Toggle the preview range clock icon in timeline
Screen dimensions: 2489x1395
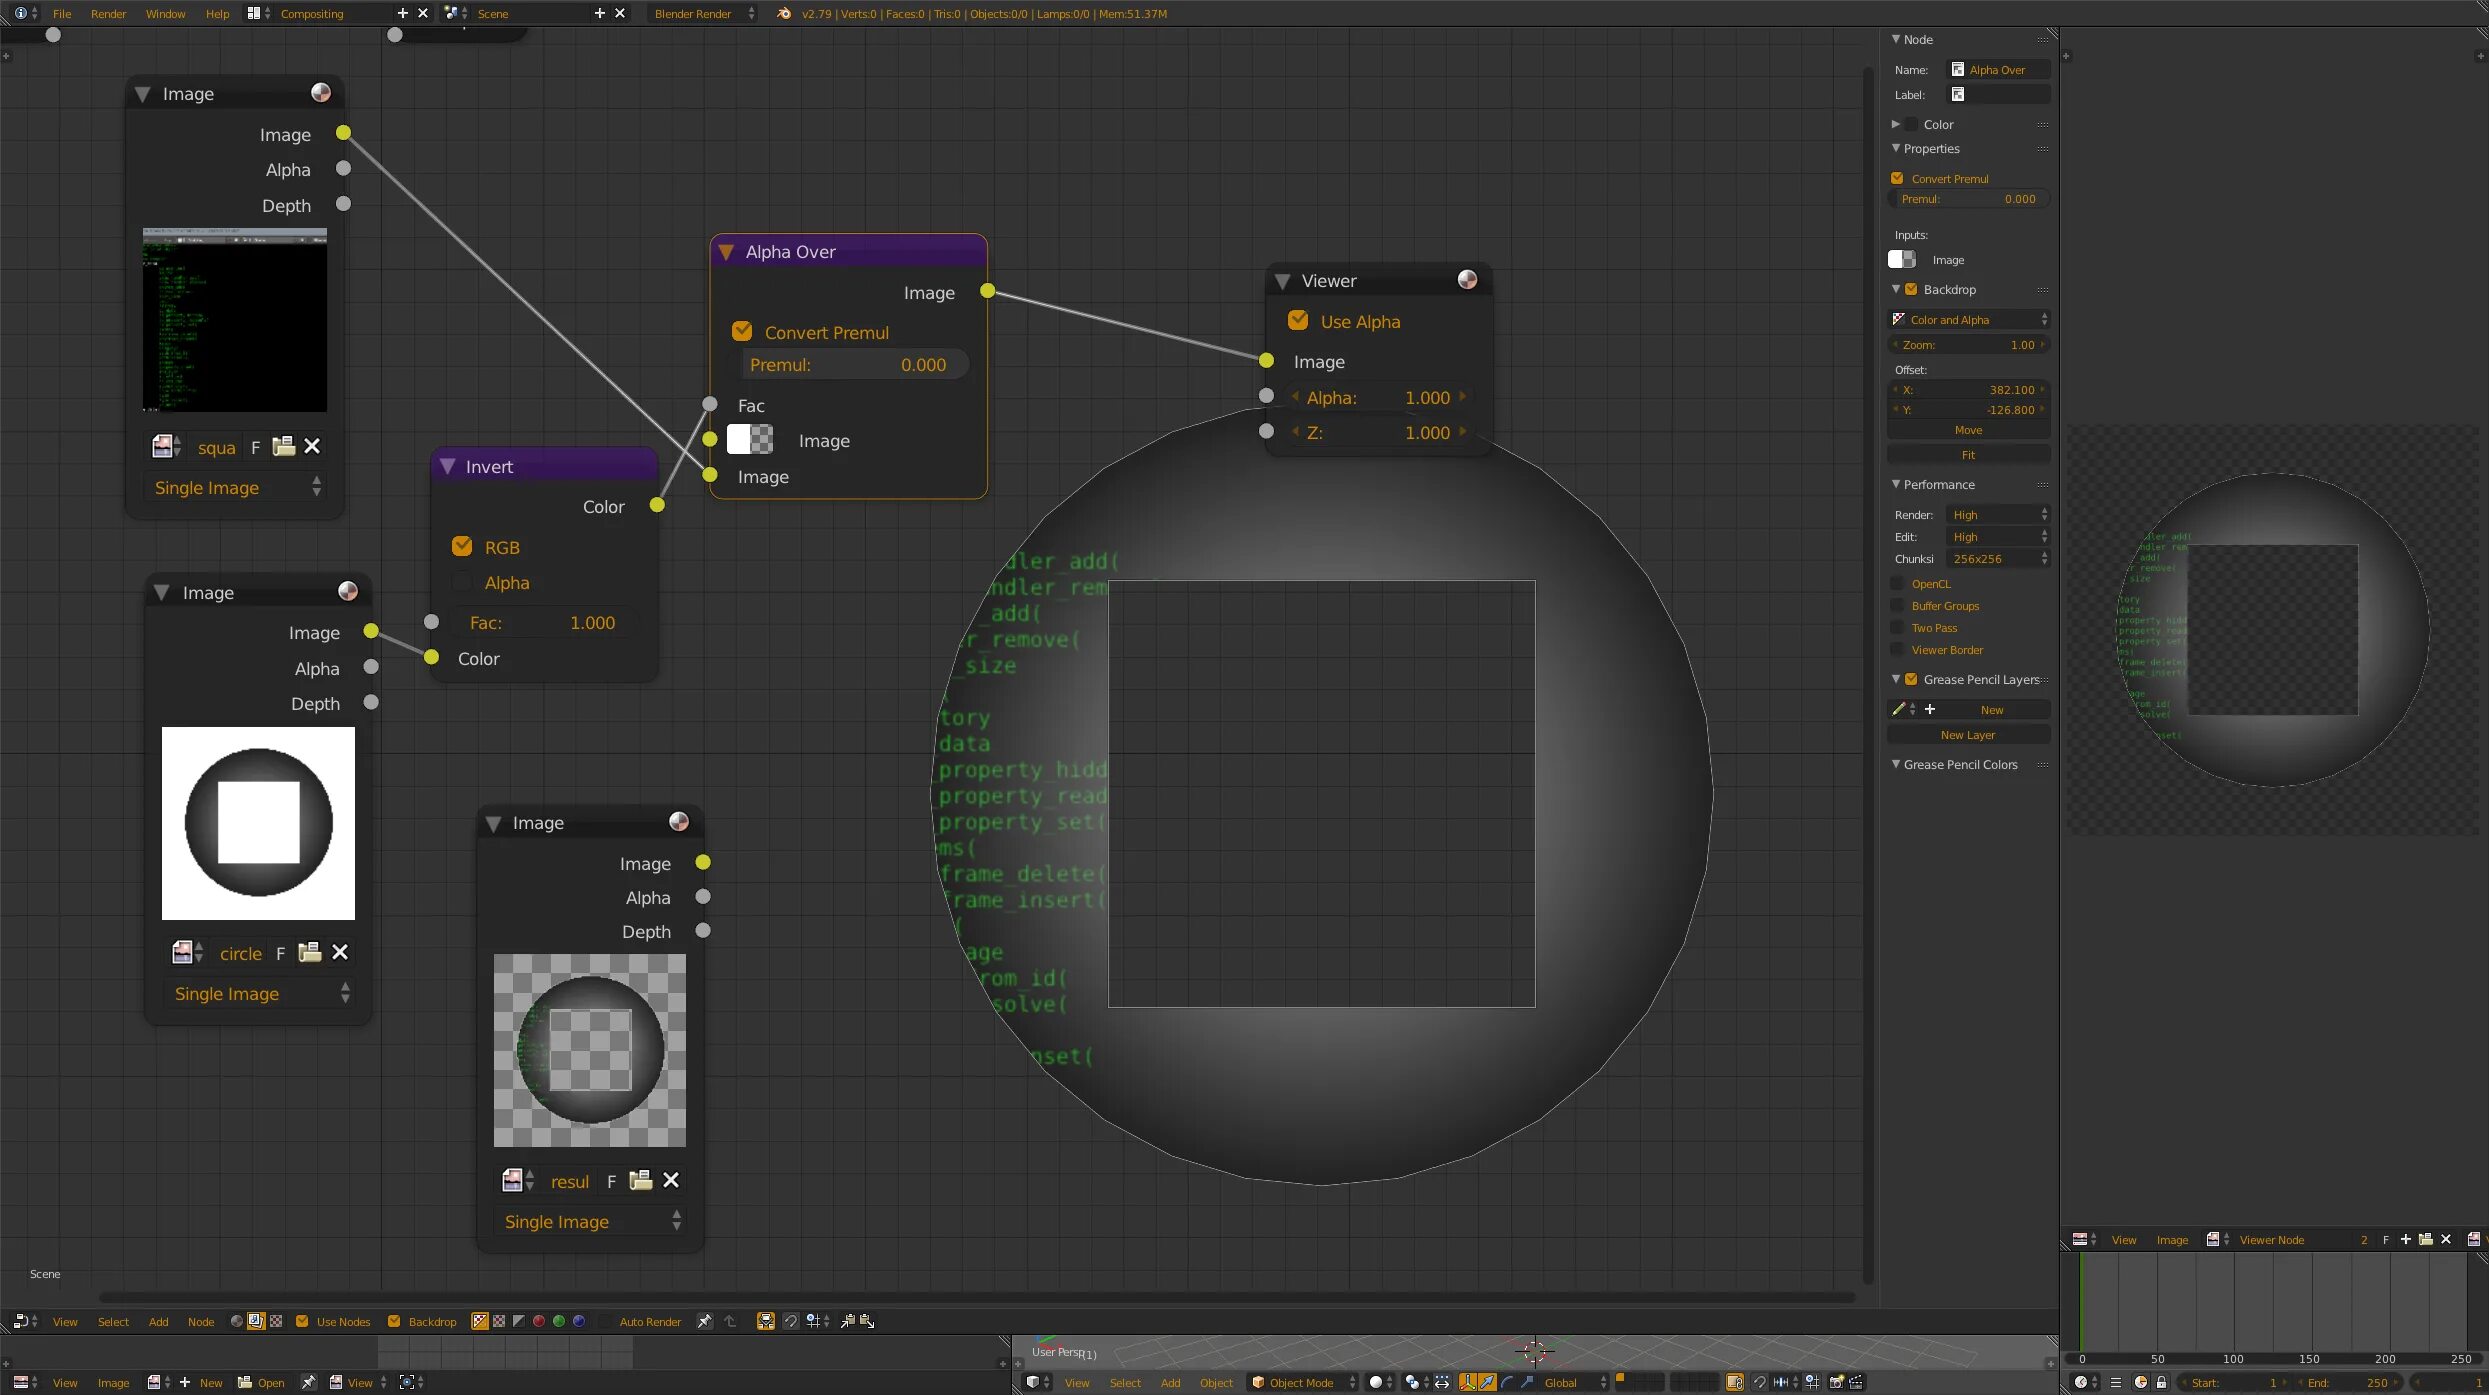point(2141,1382)
